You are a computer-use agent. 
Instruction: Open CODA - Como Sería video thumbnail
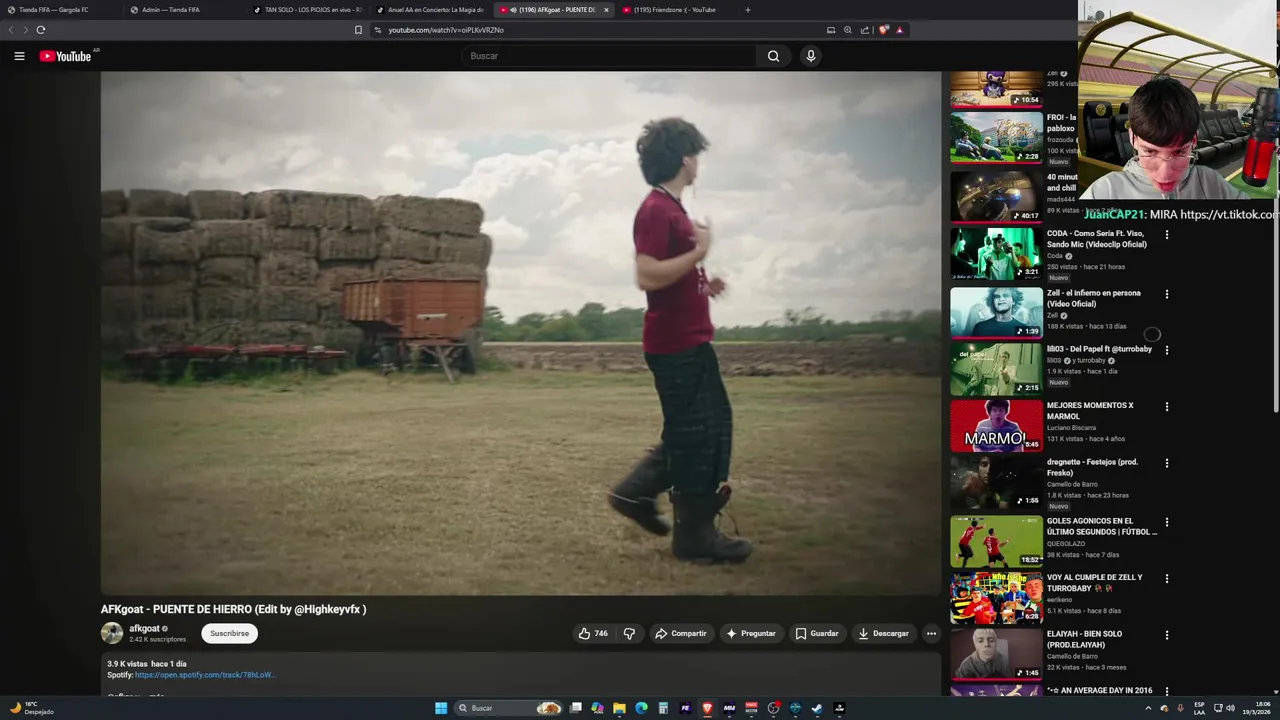pyautogui.click(x=996, y=254)
